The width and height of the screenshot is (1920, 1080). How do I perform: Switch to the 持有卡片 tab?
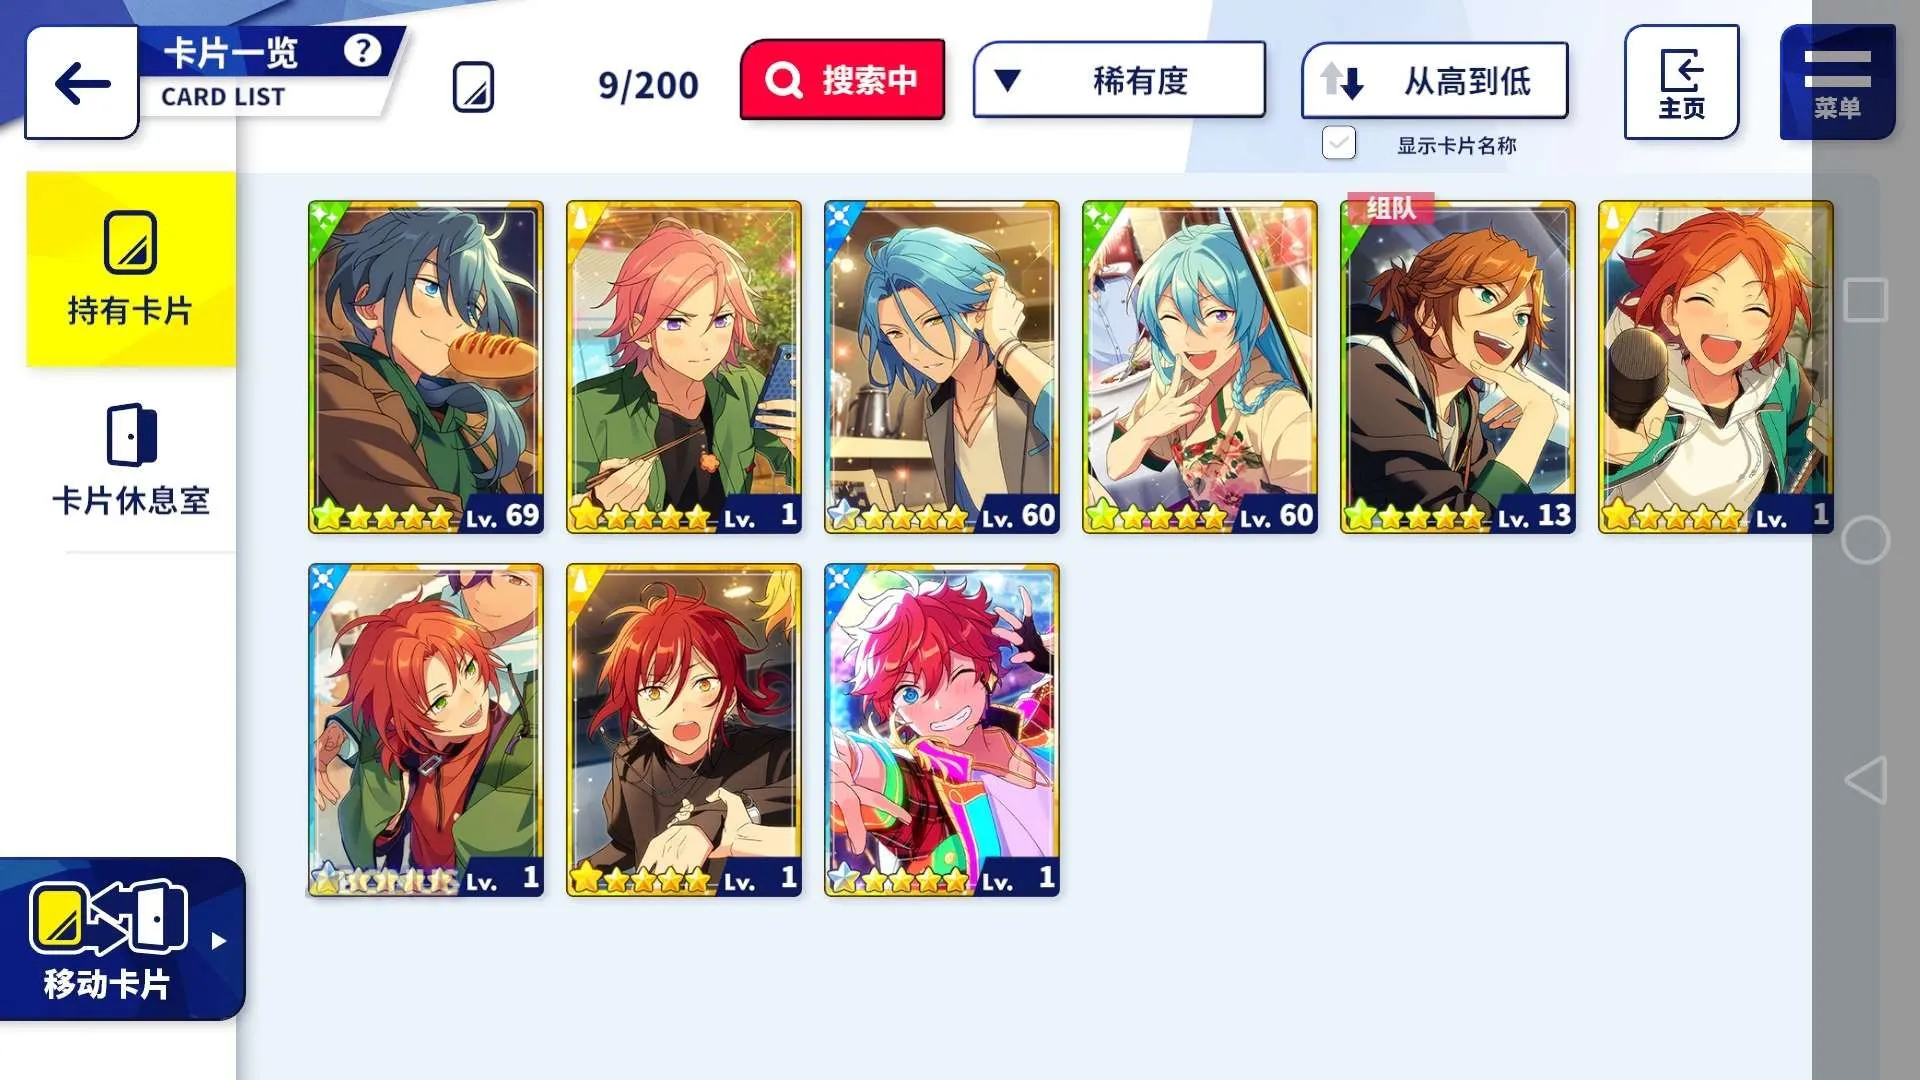click(131, 269)
